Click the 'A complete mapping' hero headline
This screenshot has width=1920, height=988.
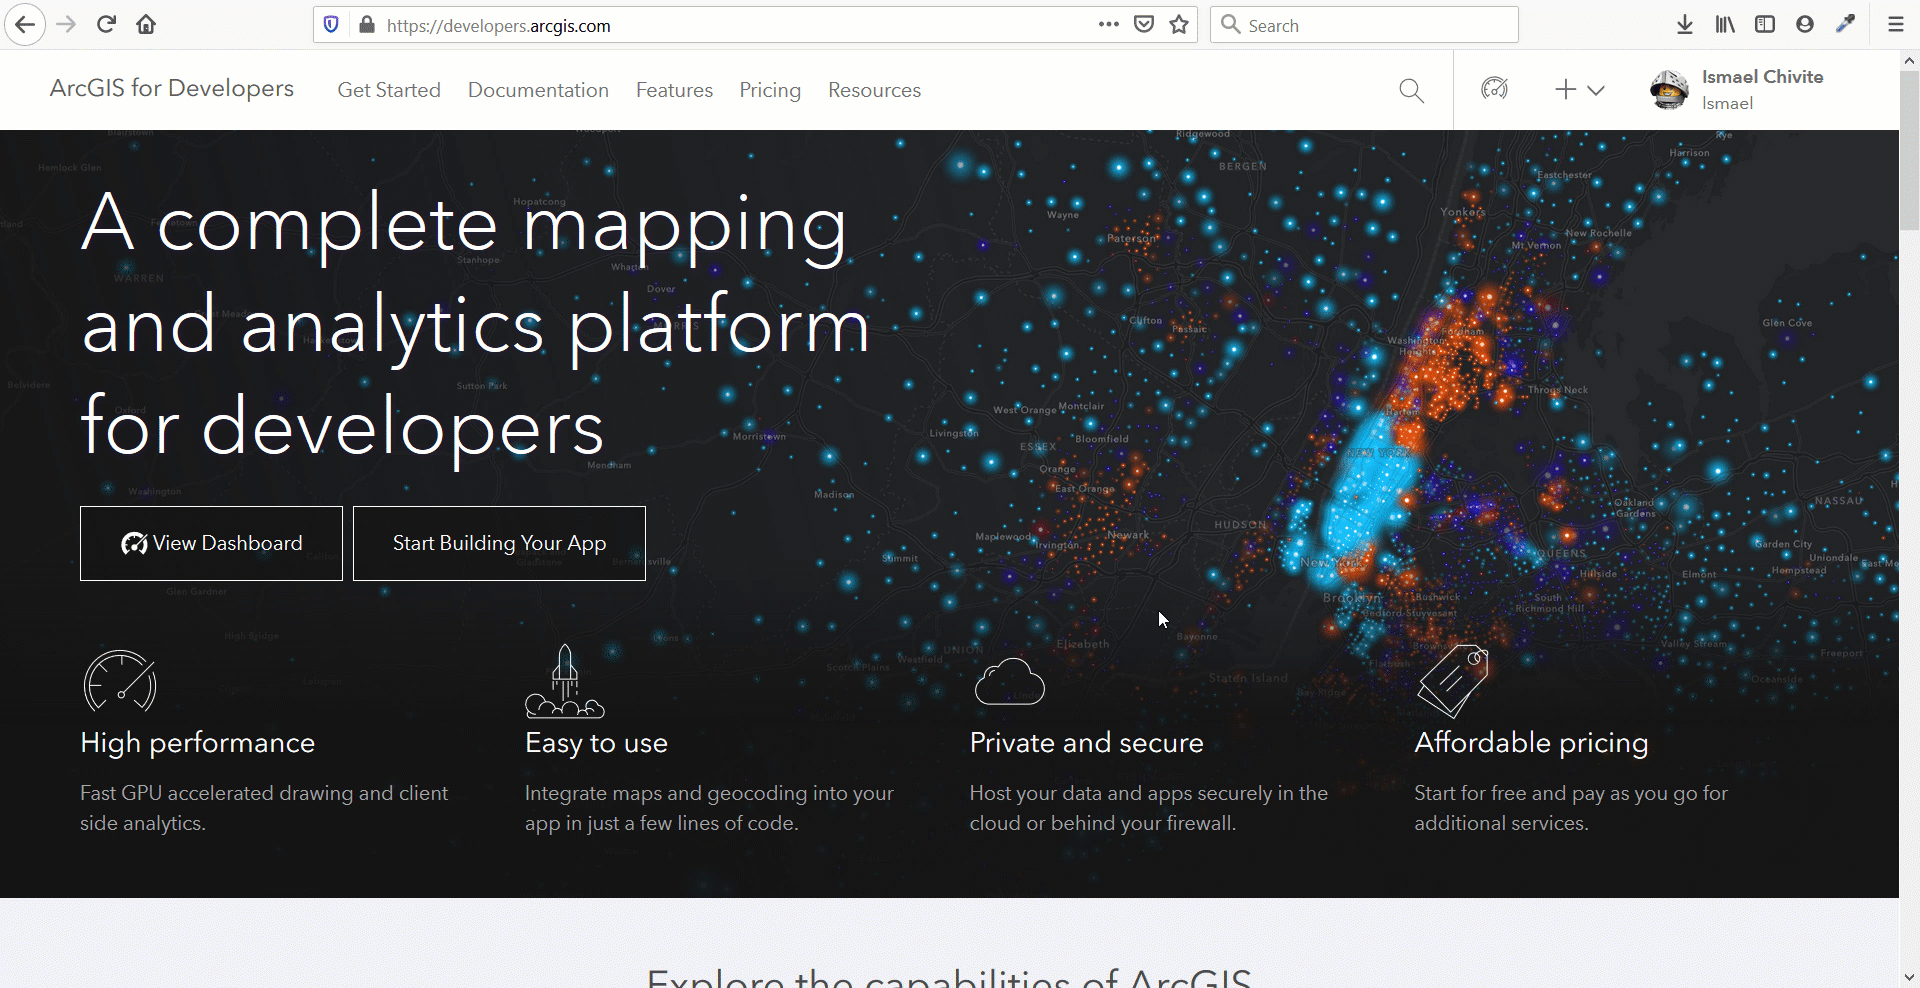(x=475, y=326)
